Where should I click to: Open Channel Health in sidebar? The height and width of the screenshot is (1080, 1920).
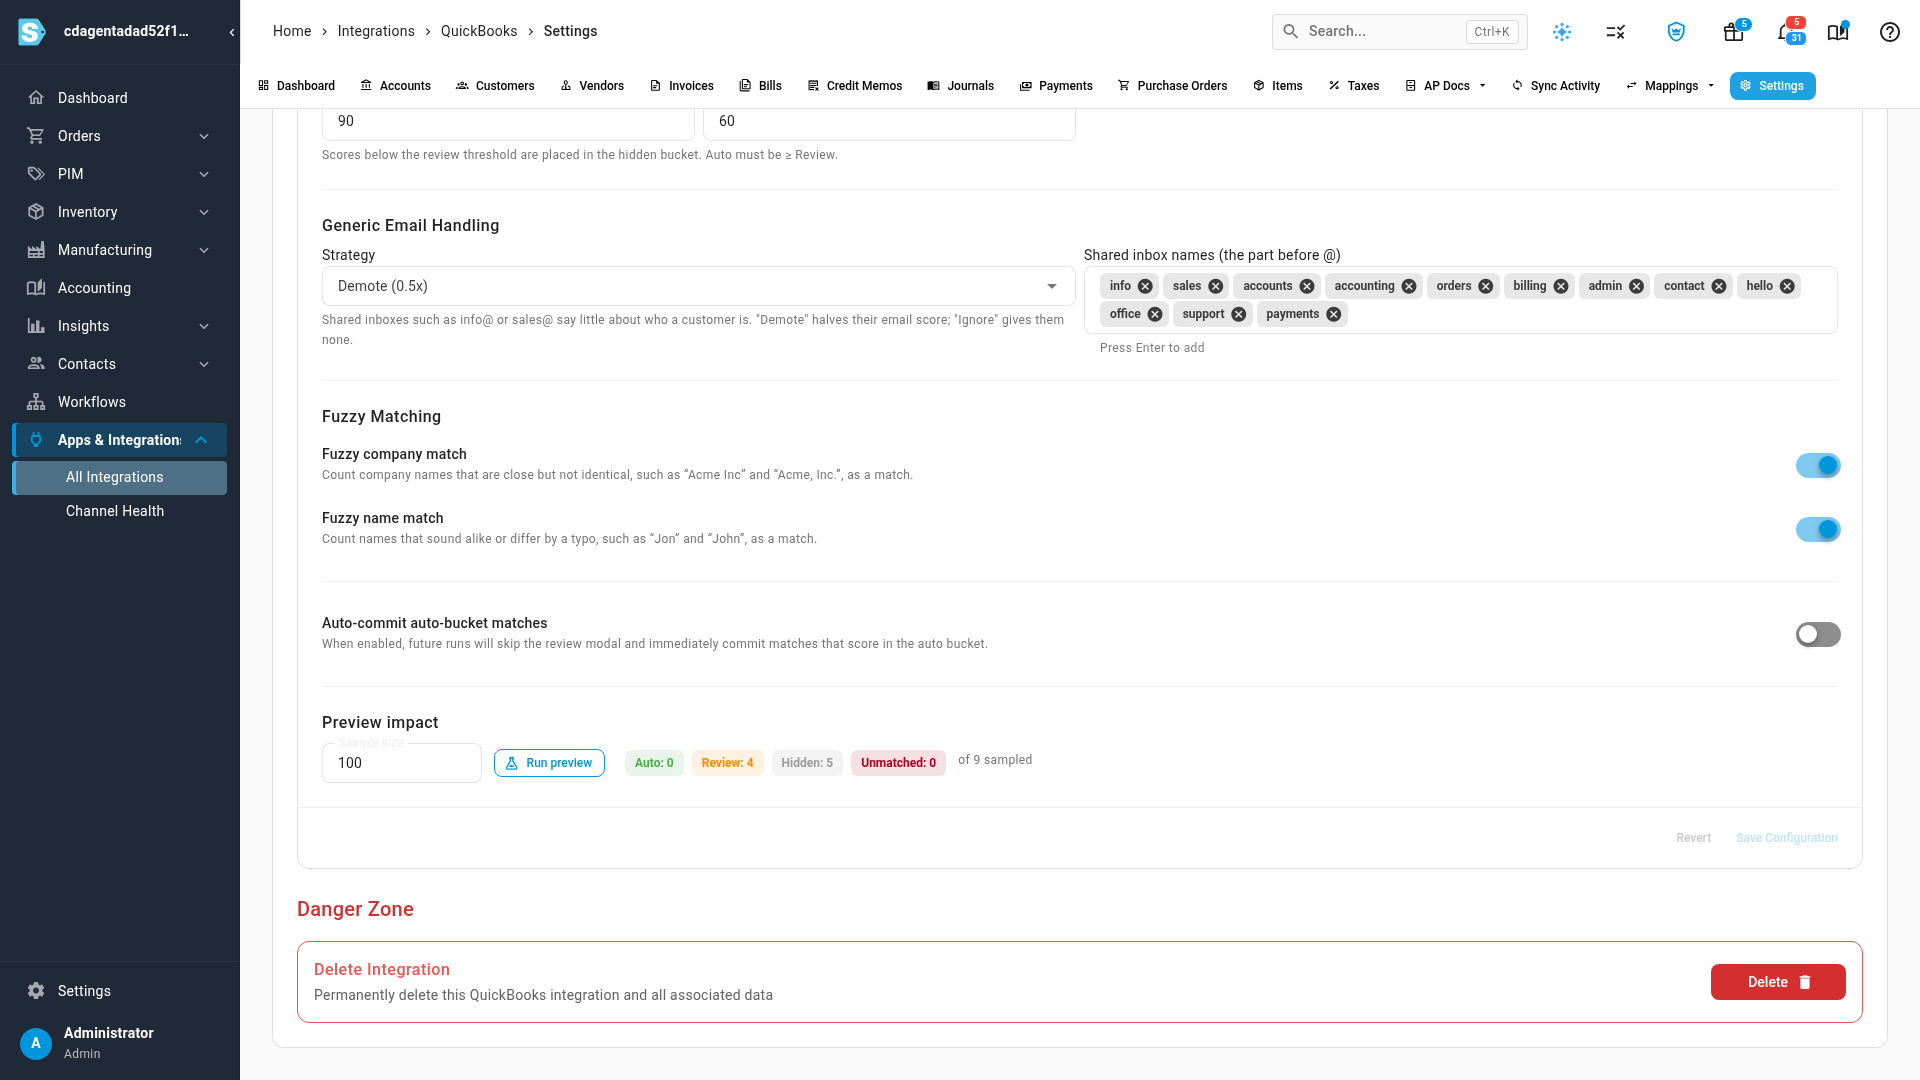pyautogui.click(x=120, y=511)
